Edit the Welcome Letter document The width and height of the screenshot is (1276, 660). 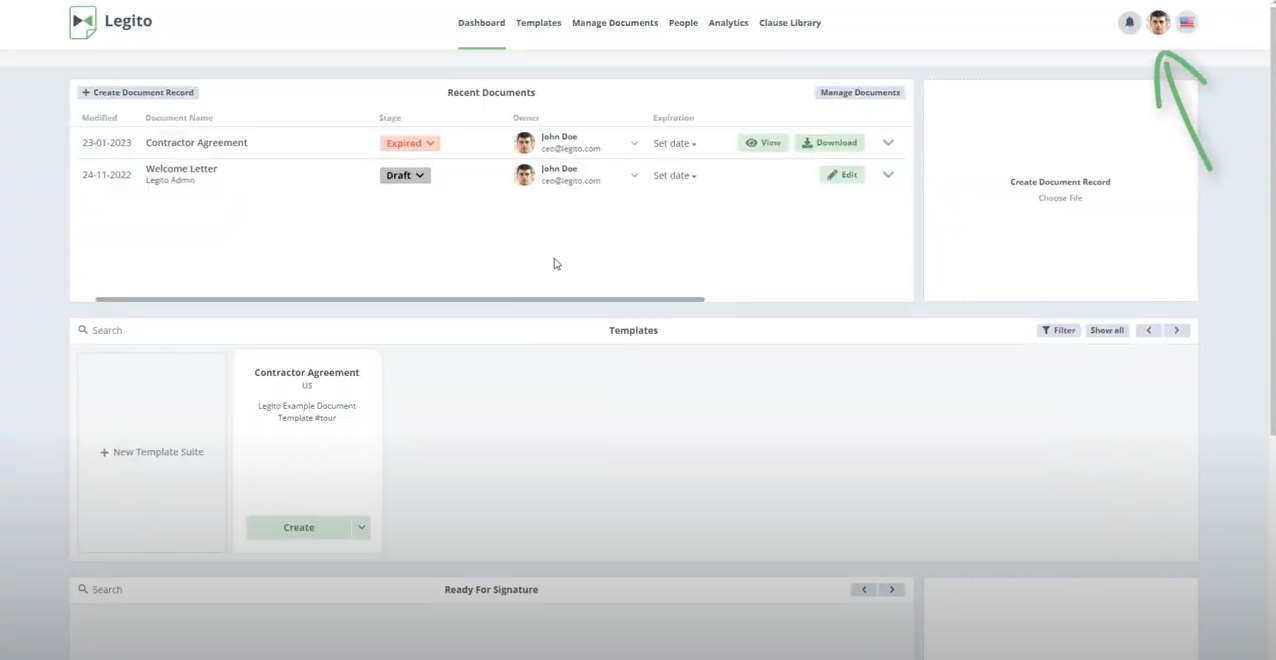(842, 175)
